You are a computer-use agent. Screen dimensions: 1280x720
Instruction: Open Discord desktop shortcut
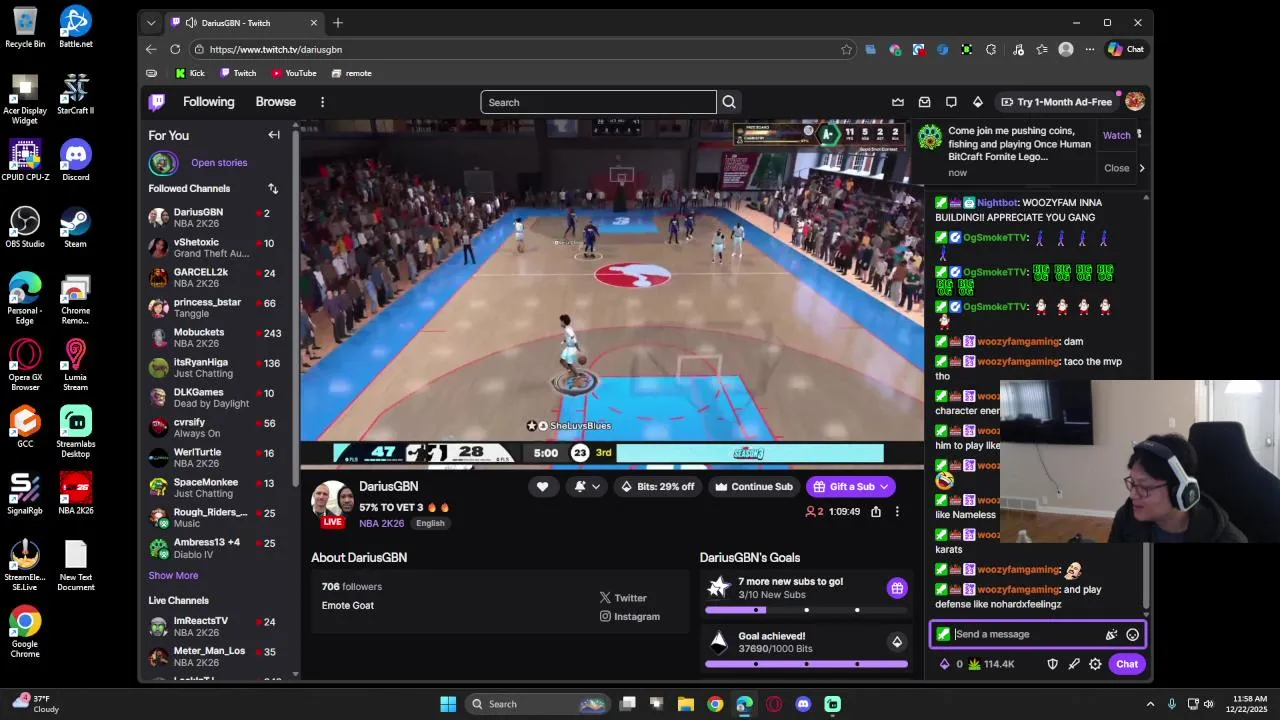pyautogui.click(x=76, y=161)
